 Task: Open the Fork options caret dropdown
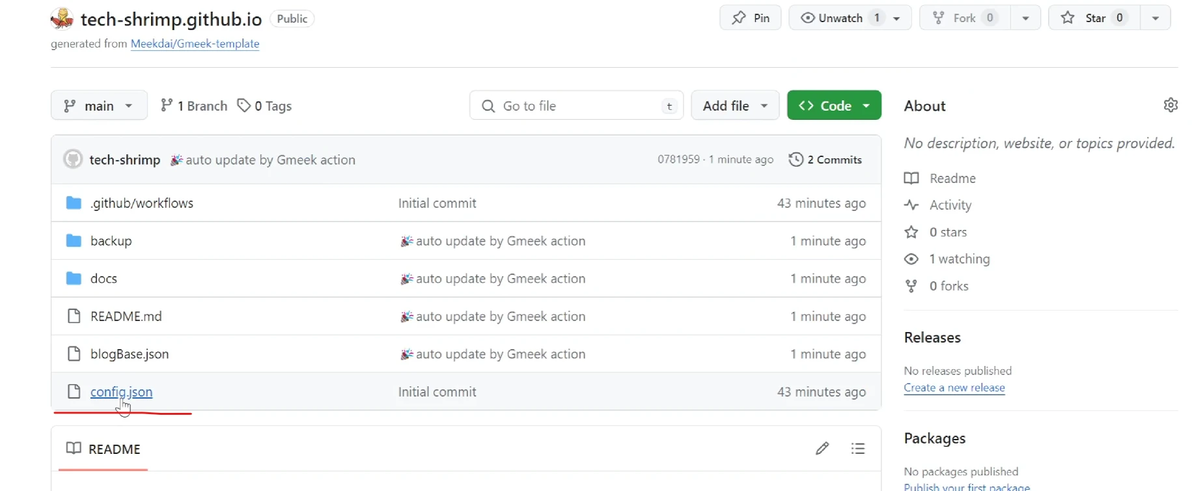(1026, 18)
